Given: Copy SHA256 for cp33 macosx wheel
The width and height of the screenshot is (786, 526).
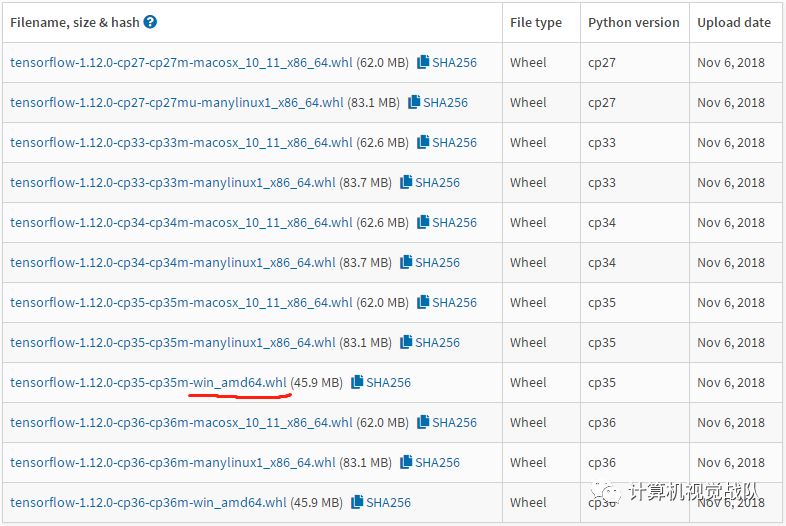Looking at the screenshot, I should click(447, 142).
